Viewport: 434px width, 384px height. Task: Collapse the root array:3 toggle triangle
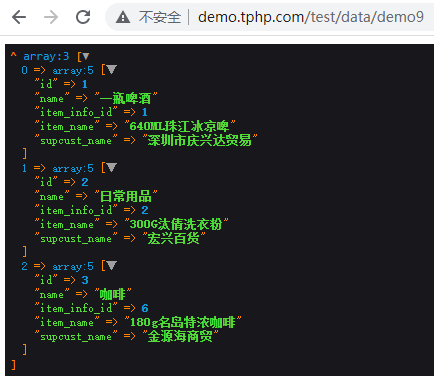(x=86, y=56)
